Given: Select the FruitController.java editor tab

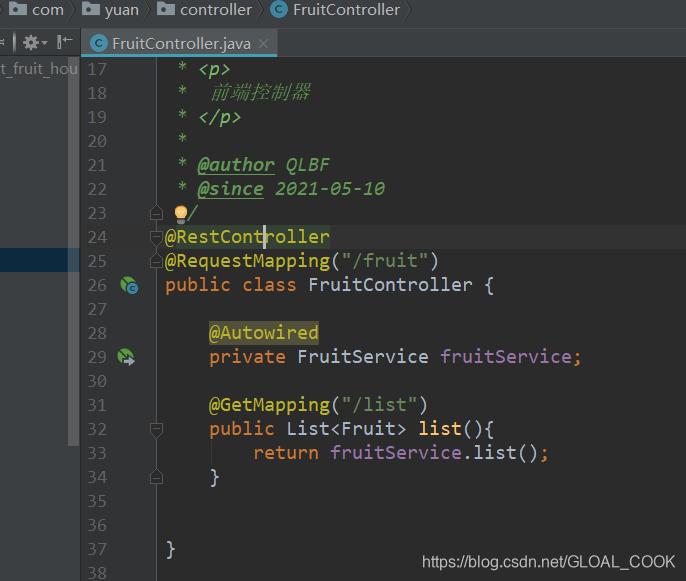Looking at the screenshot, I should click(x=179, y=43).
